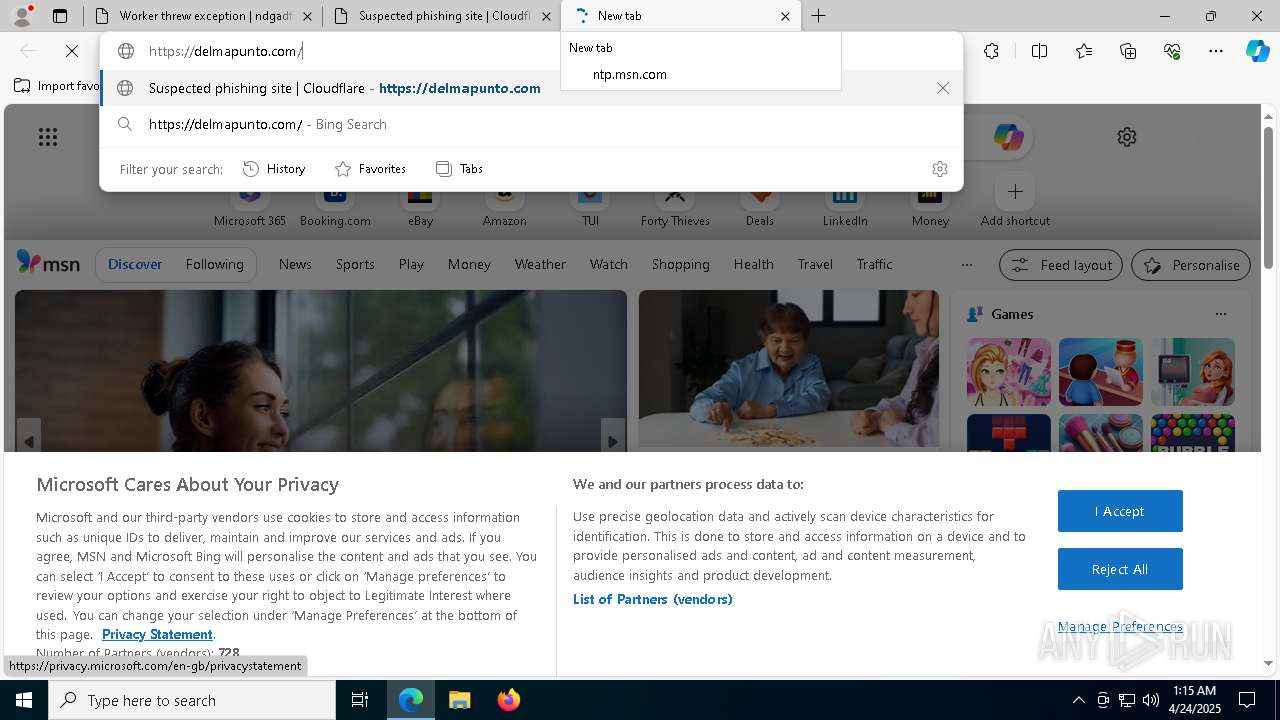The image size is (1280, 720).
Task: Go to MSN Shopping section
Action: [x=680, y=264]
